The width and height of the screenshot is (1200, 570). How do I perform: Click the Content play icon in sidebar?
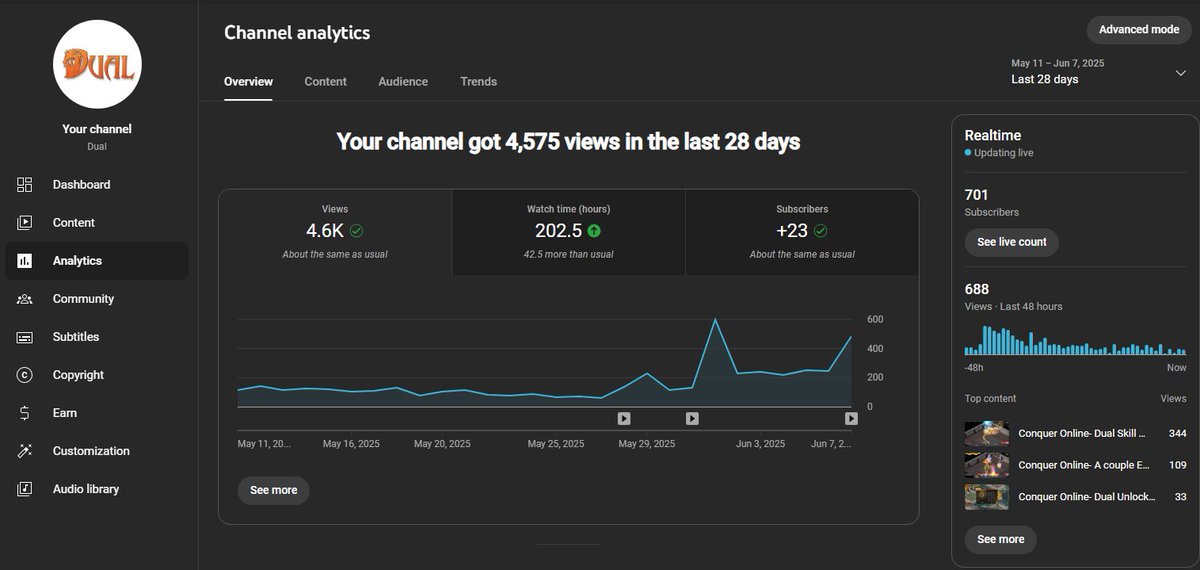coord(25,222)
